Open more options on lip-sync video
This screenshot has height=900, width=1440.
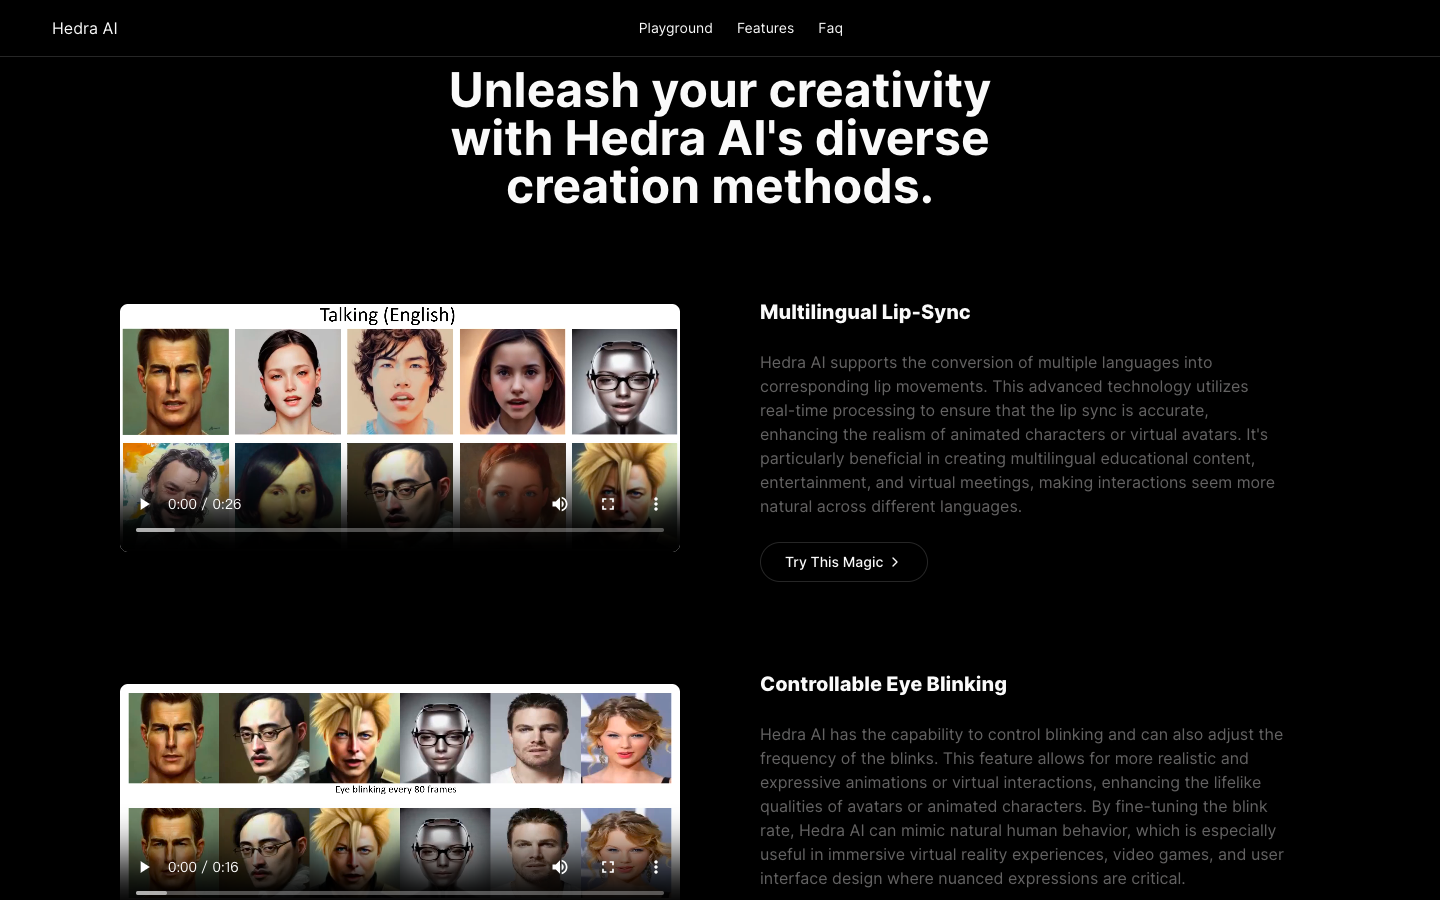(x=656, y=504)
